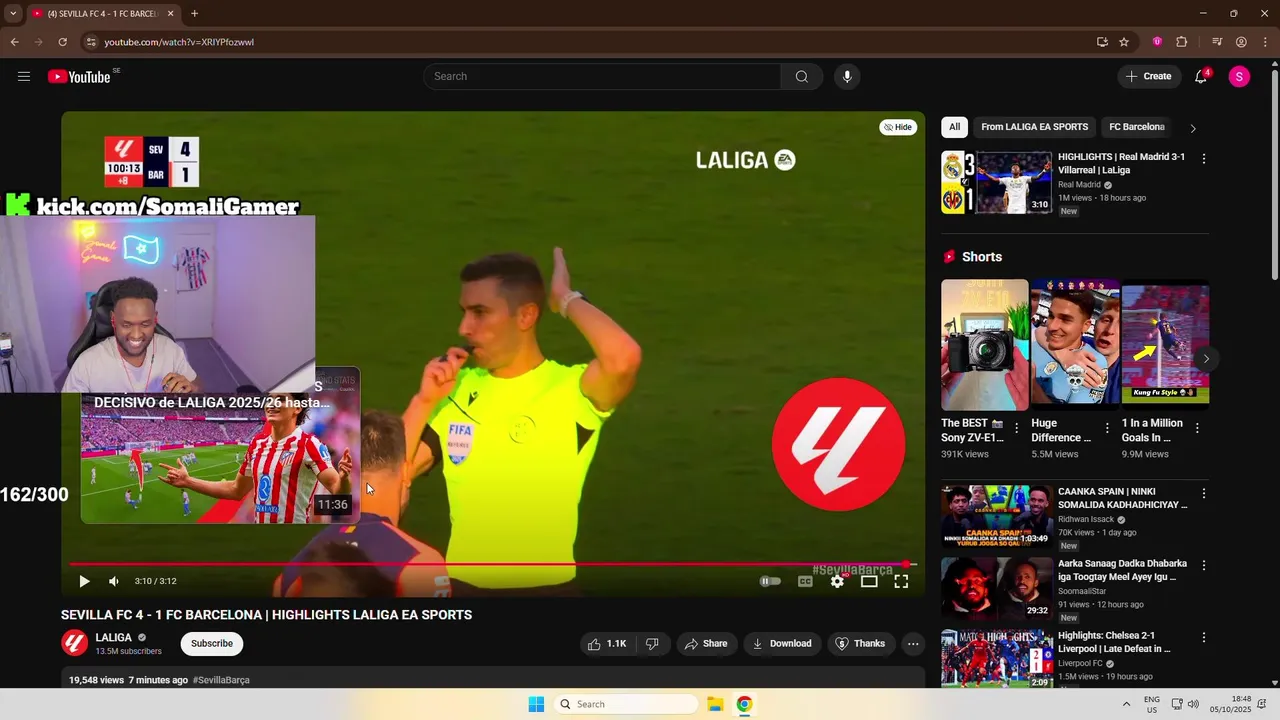Subscribe to the LALIGA channel
Image resolution: width=1280 pixels, height=720 pixels.
pyautogui.click(x=212, y=644)
